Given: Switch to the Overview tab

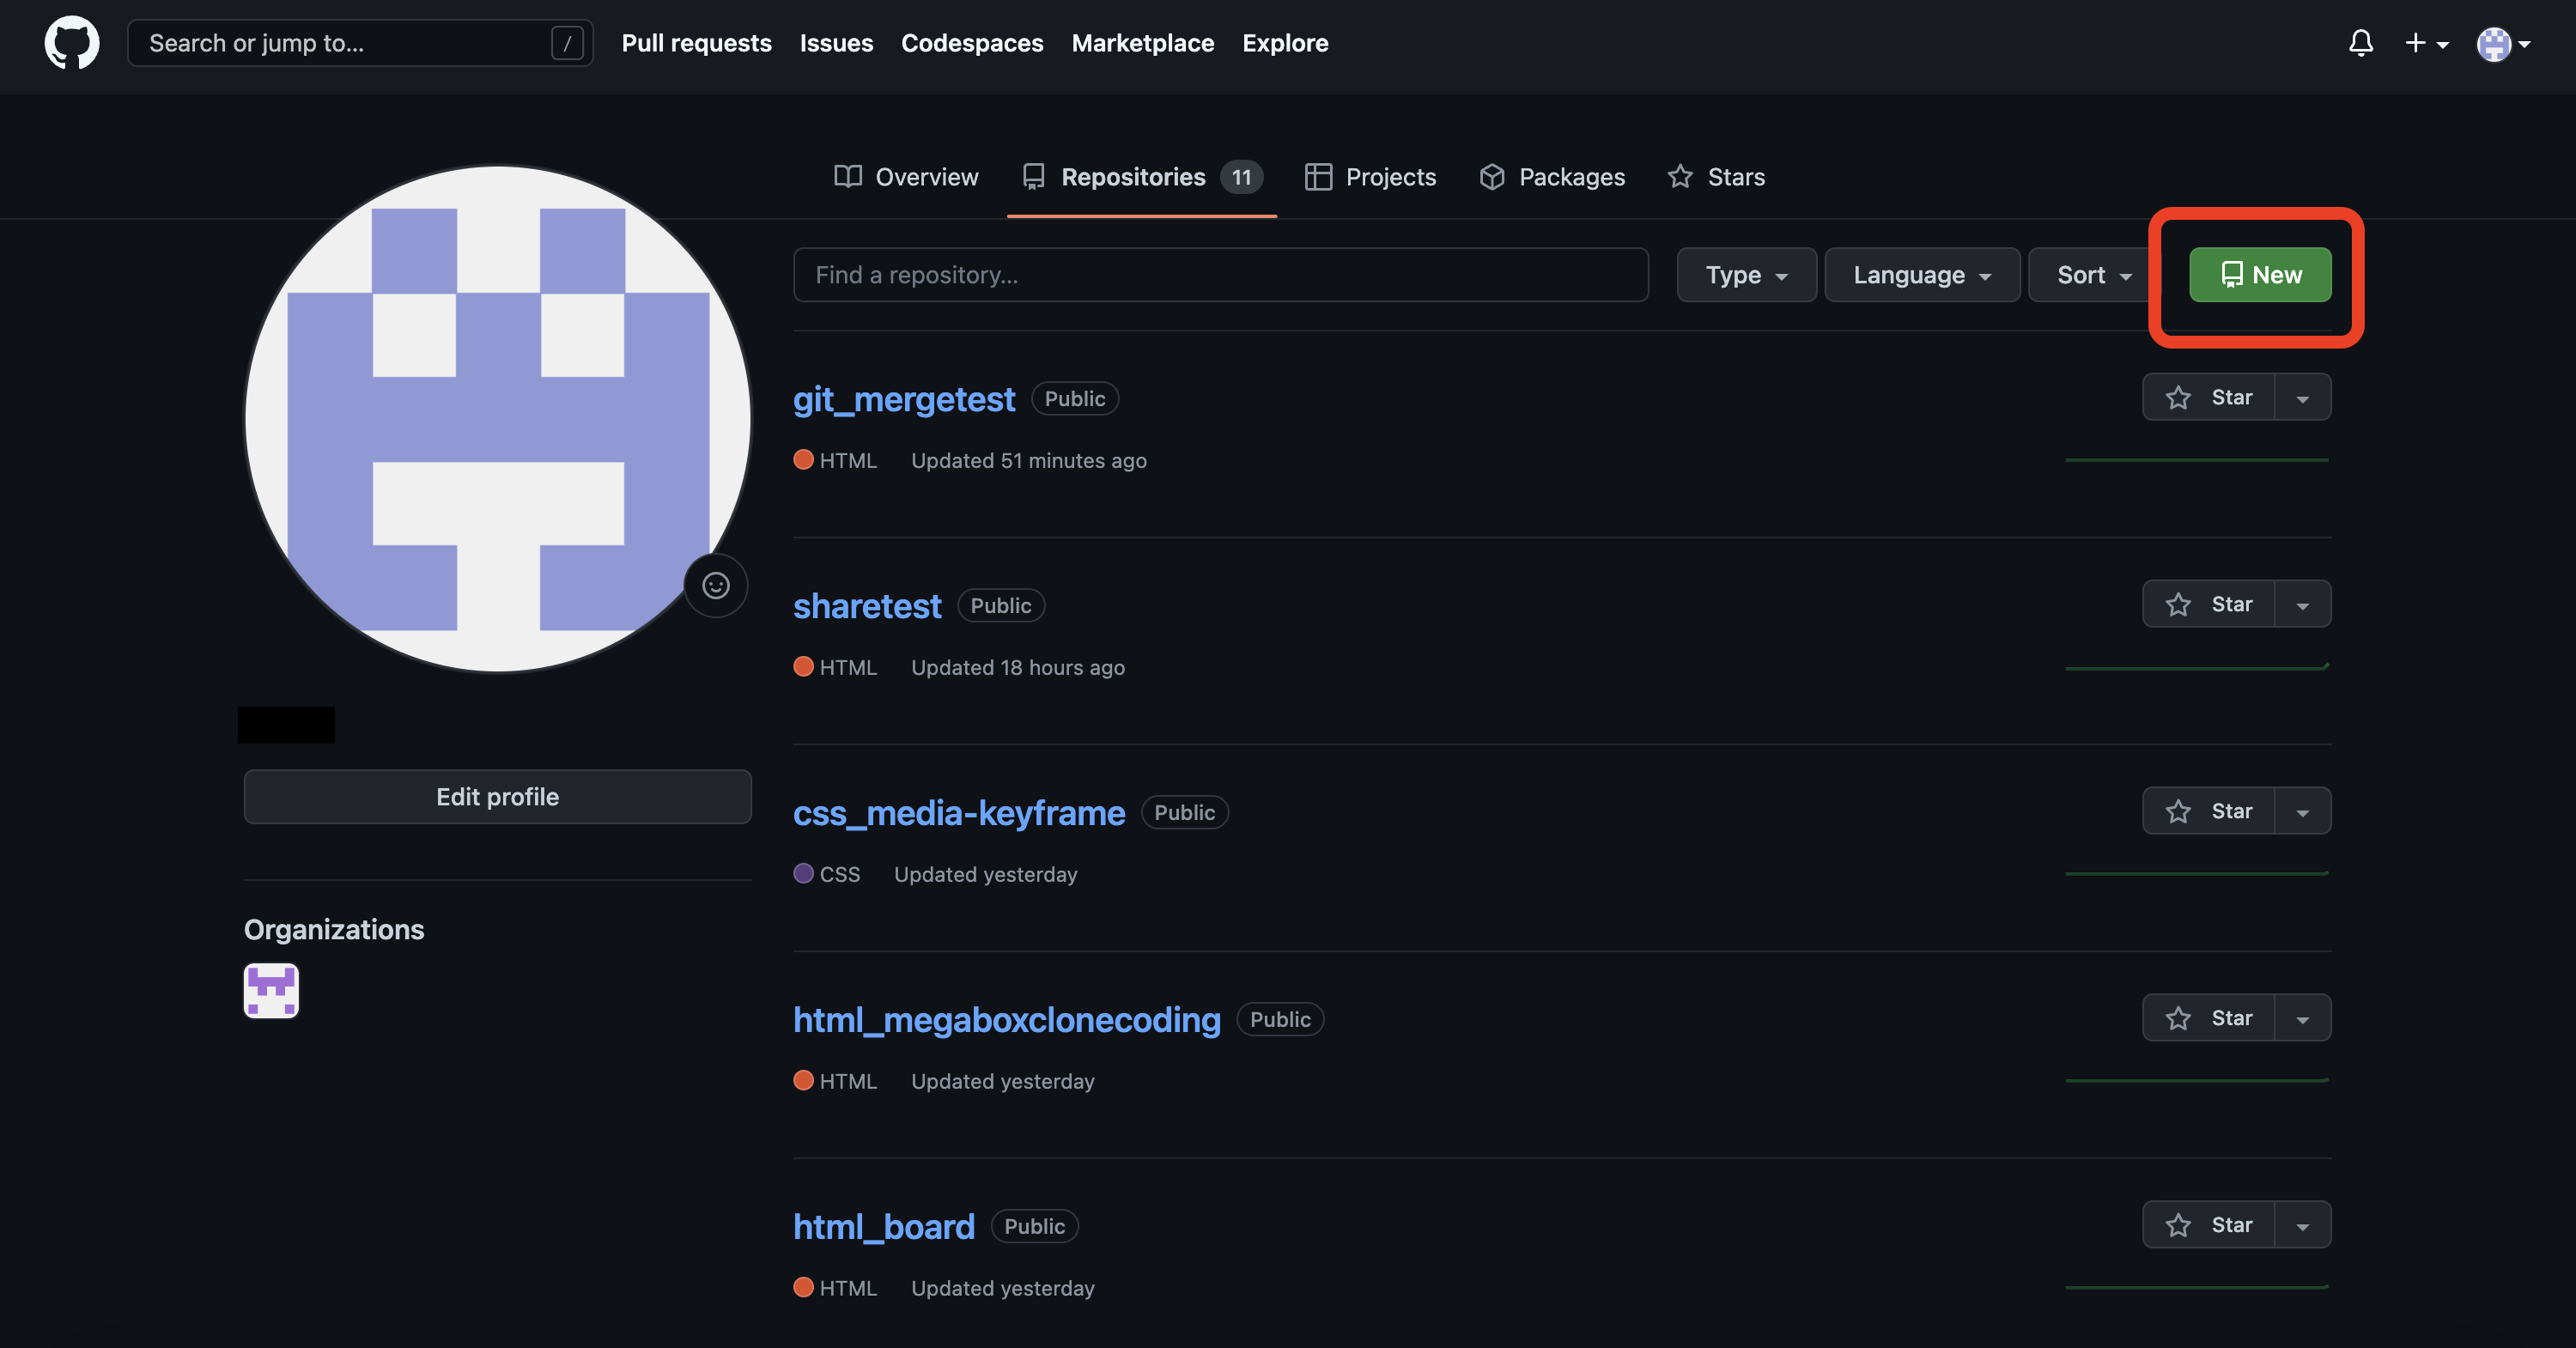Looking at the screenshot, I should pos(906,177).
